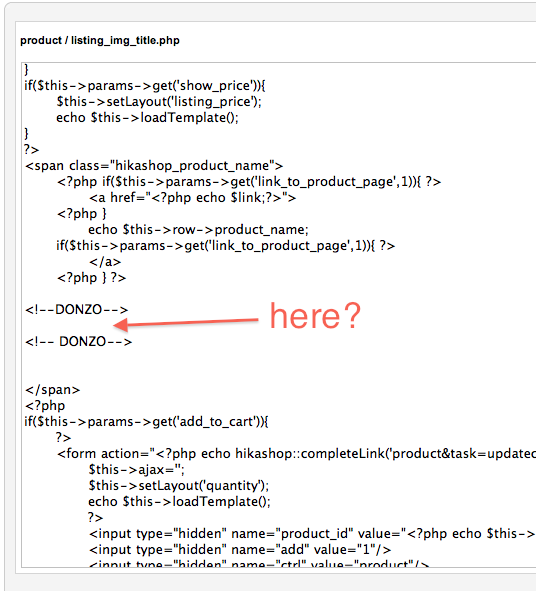Click the '<a href="<?php echo $link;?>">' line
Screen dimensions: 536x591
click(x=193, y=198)
